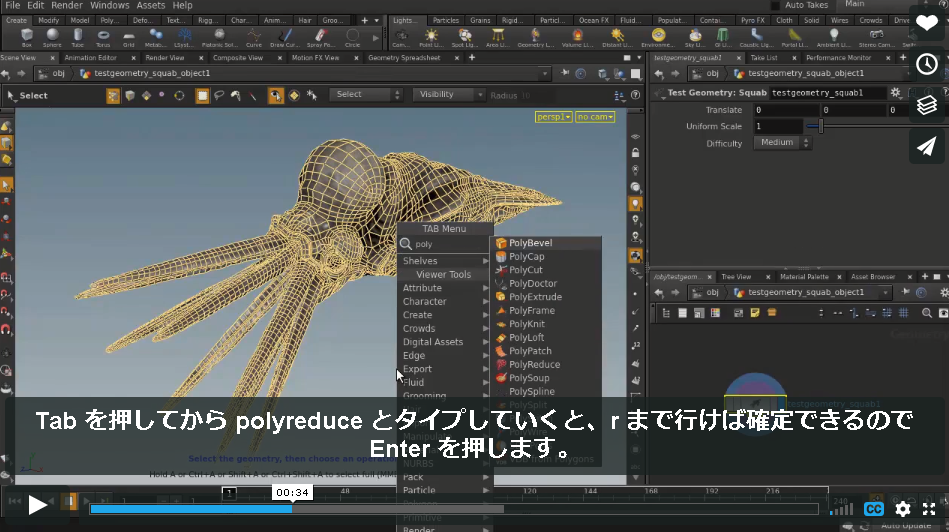Add an Area Light from shelf
This screenshot has width=949, height=532.
497,38
